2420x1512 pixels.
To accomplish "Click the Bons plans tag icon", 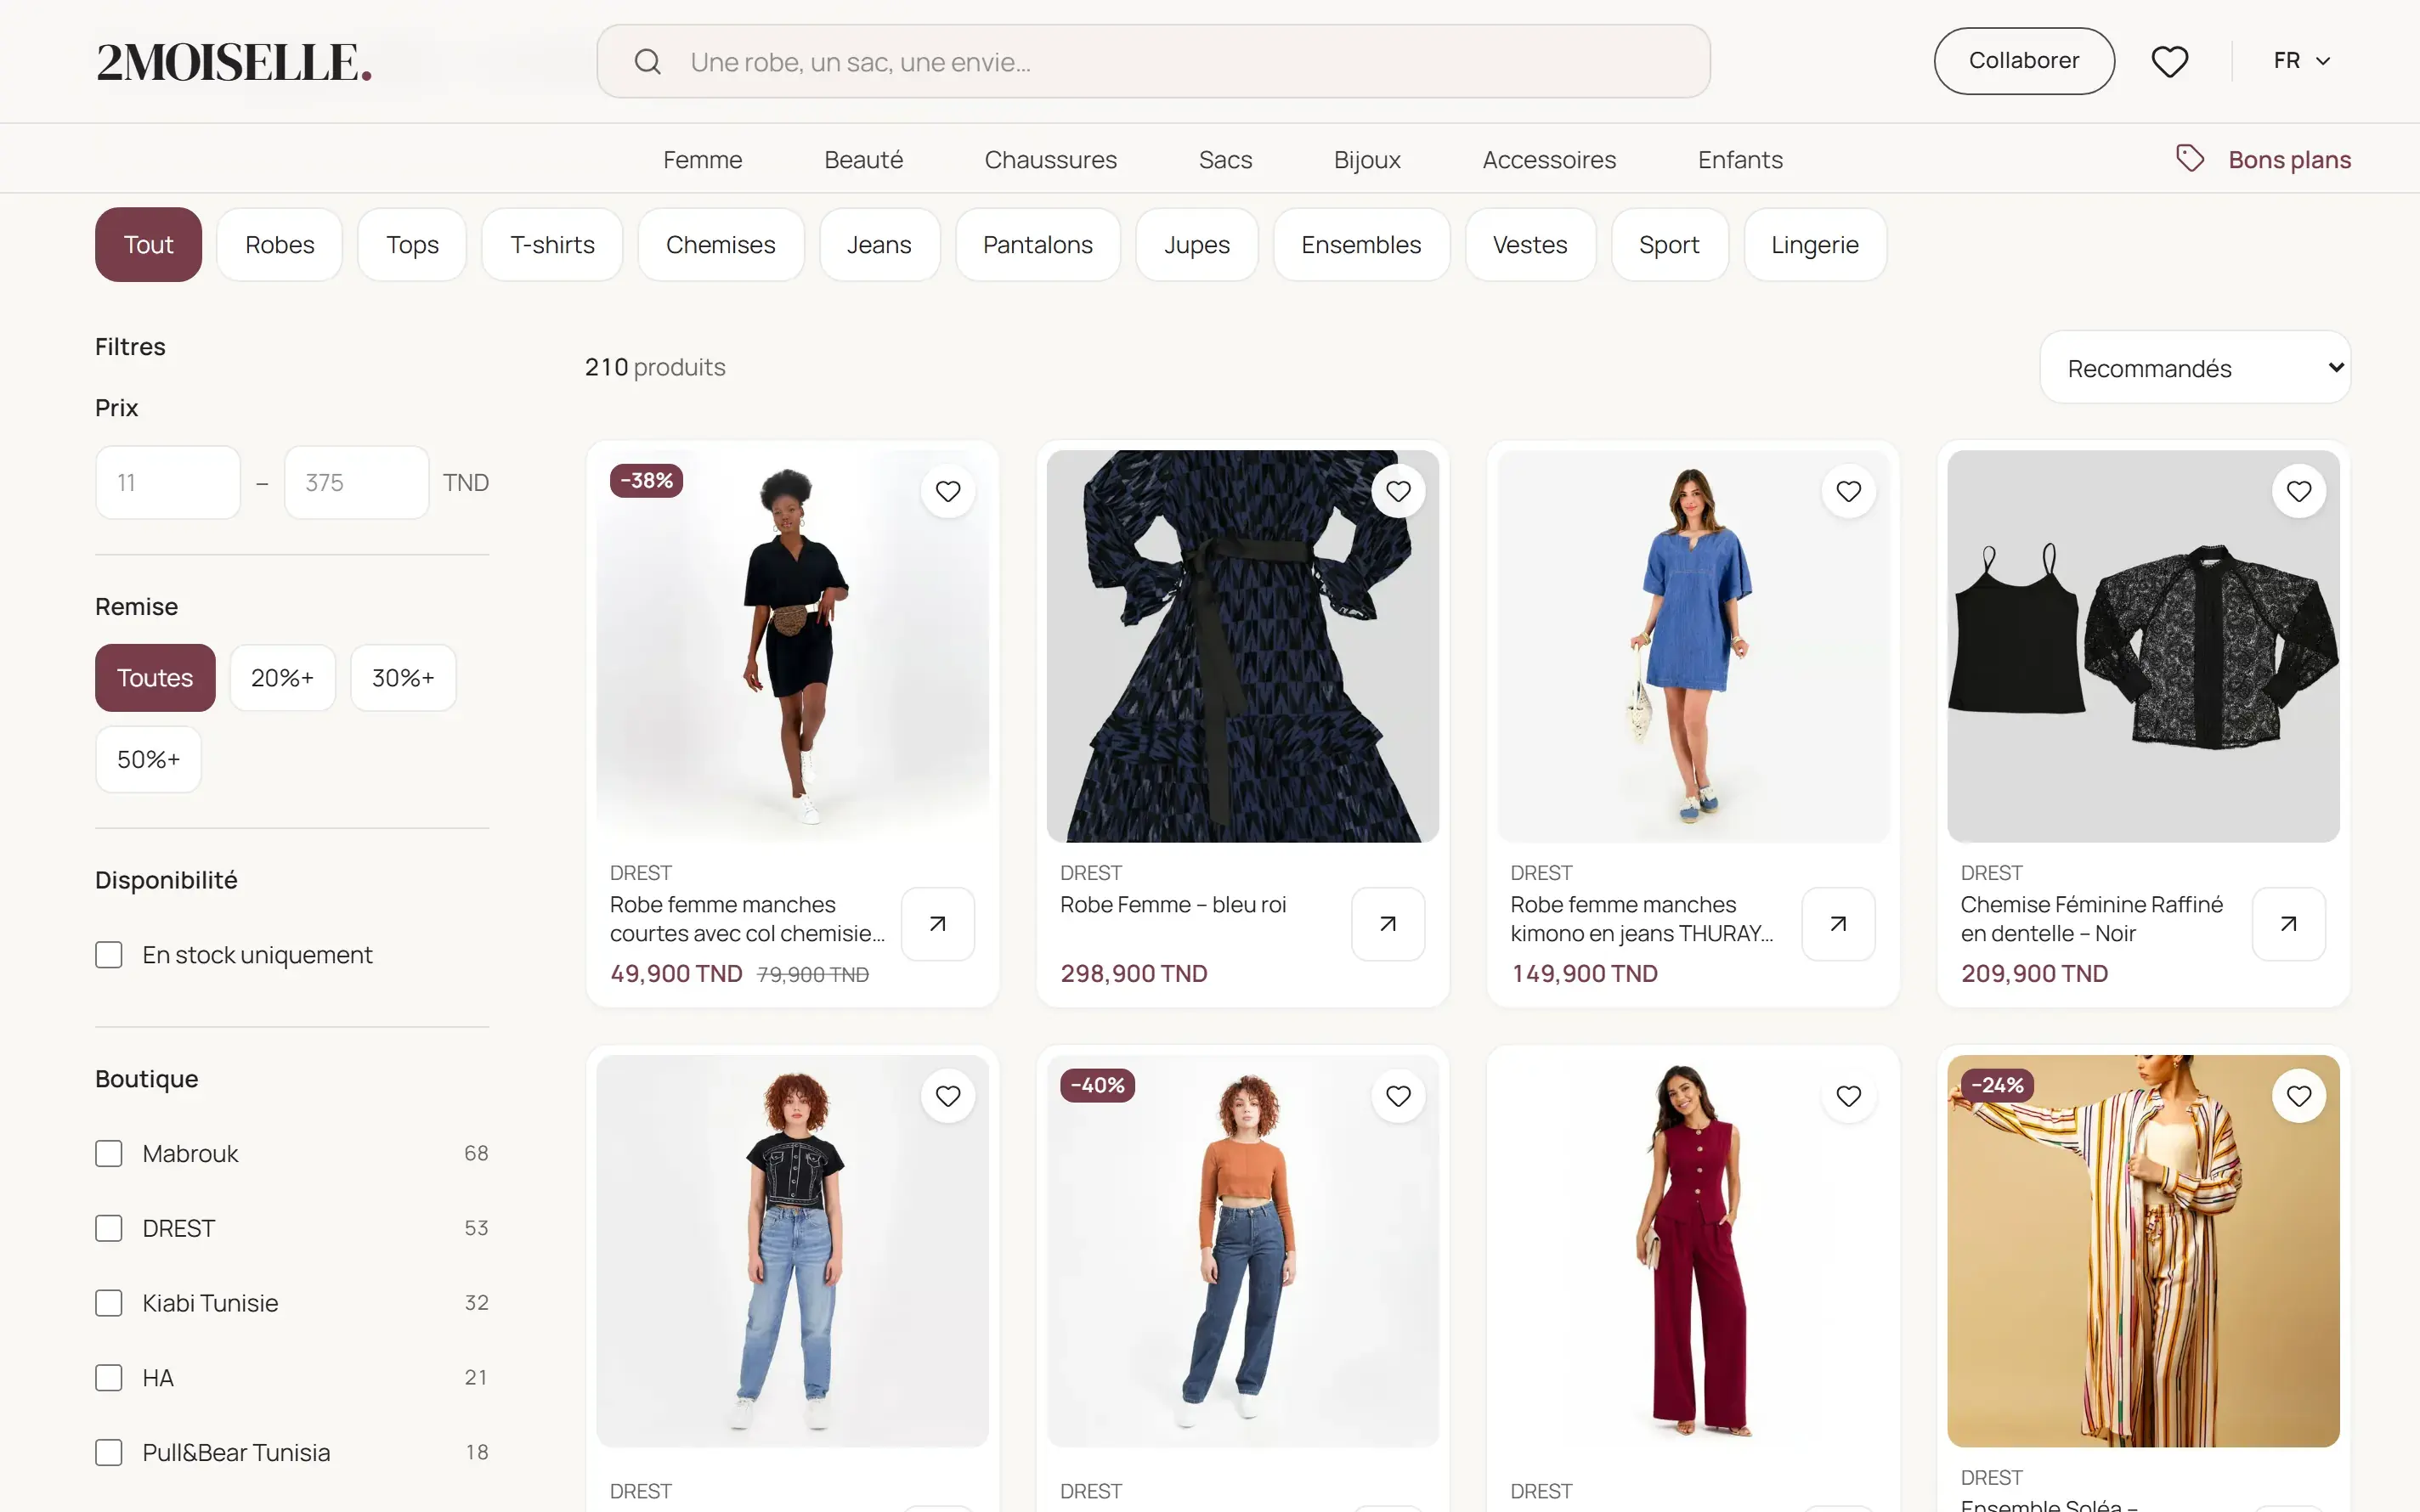I will point(2190,159).
